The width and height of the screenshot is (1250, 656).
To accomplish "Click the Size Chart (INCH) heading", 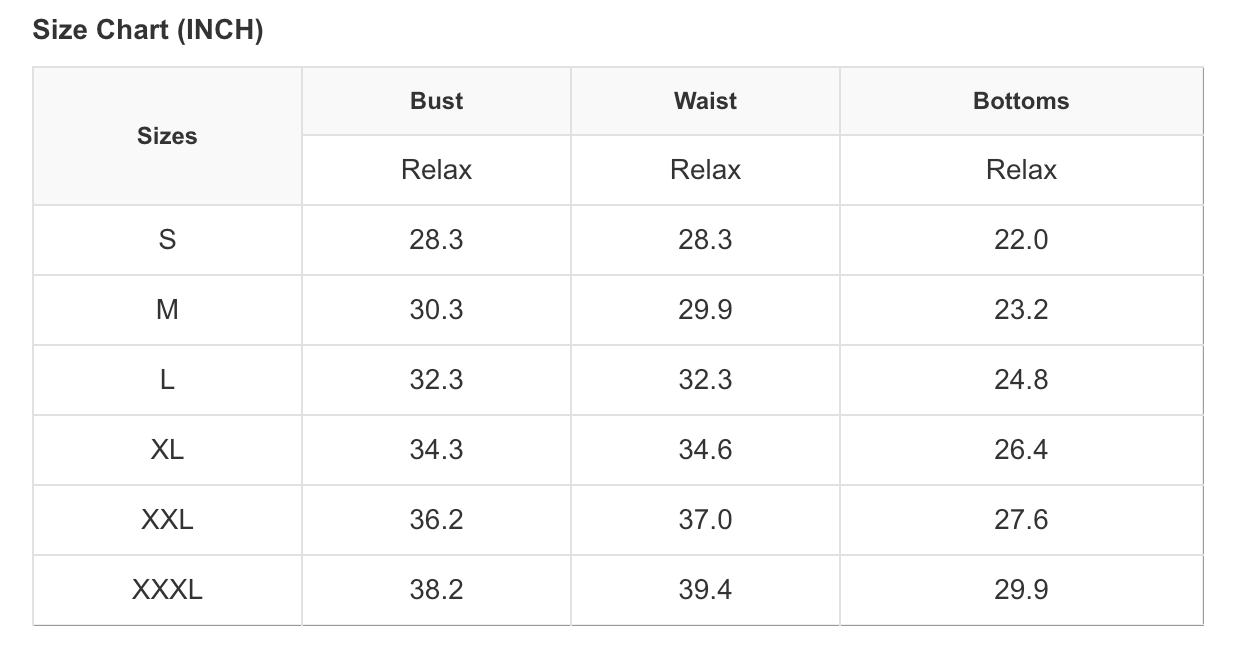I will point(148,31).
